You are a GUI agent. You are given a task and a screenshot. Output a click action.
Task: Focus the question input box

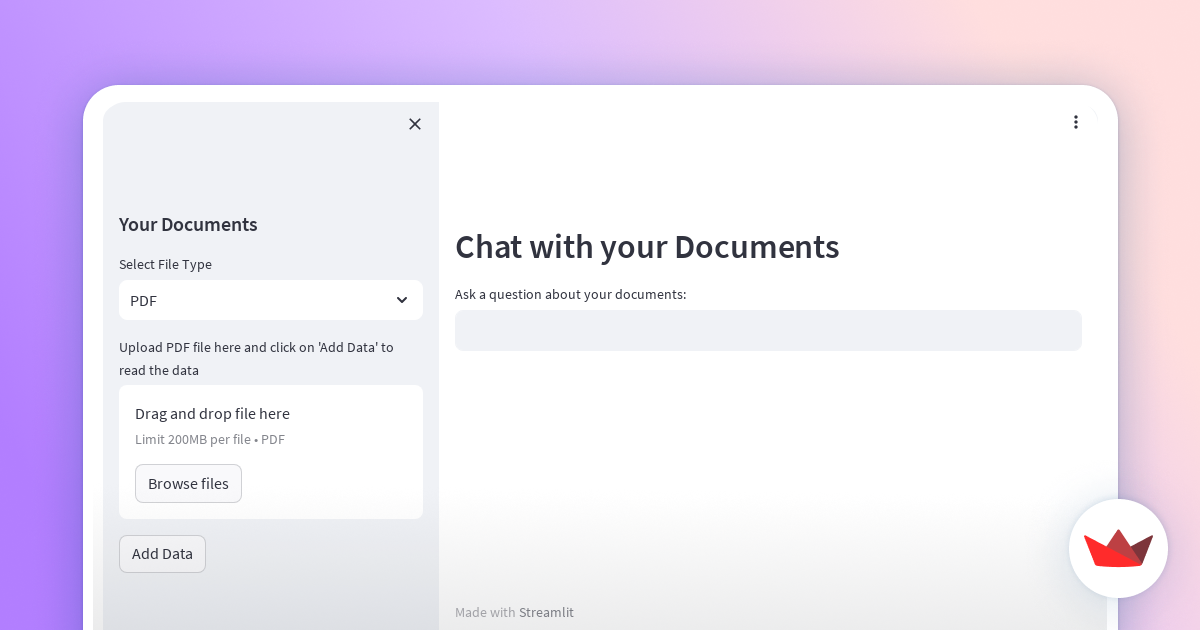click(768, 330)
